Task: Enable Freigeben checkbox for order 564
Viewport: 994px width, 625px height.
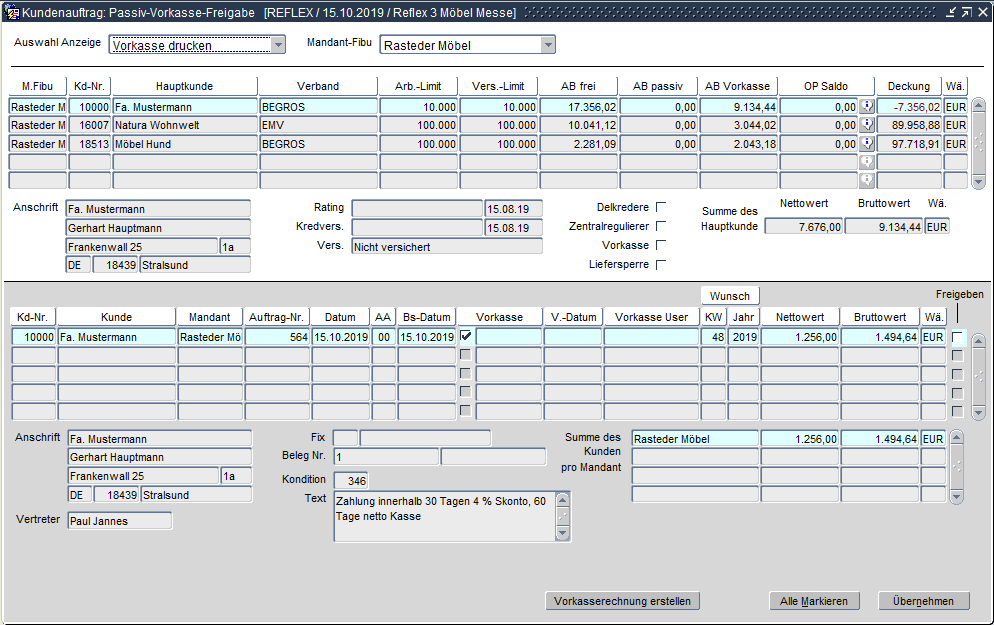Action: pos(957,338)
